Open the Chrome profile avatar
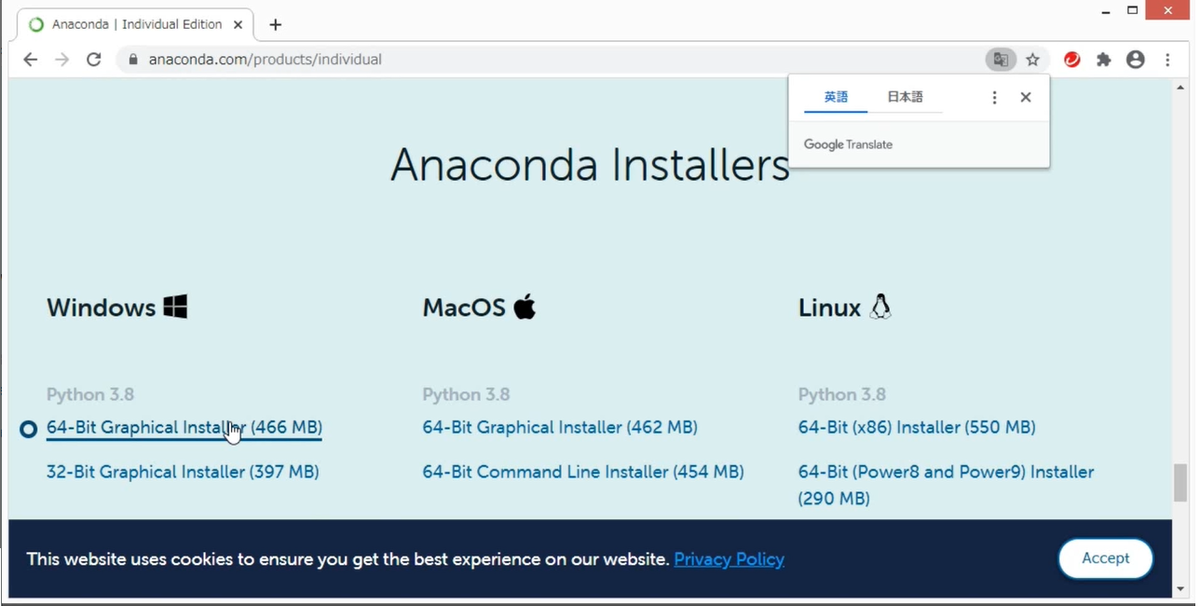The image size is (1200, 606). point(1135,60)
